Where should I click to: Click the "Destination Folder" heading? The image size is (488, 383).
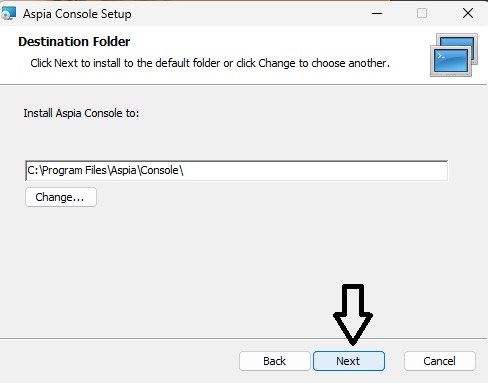click(74, 42)
